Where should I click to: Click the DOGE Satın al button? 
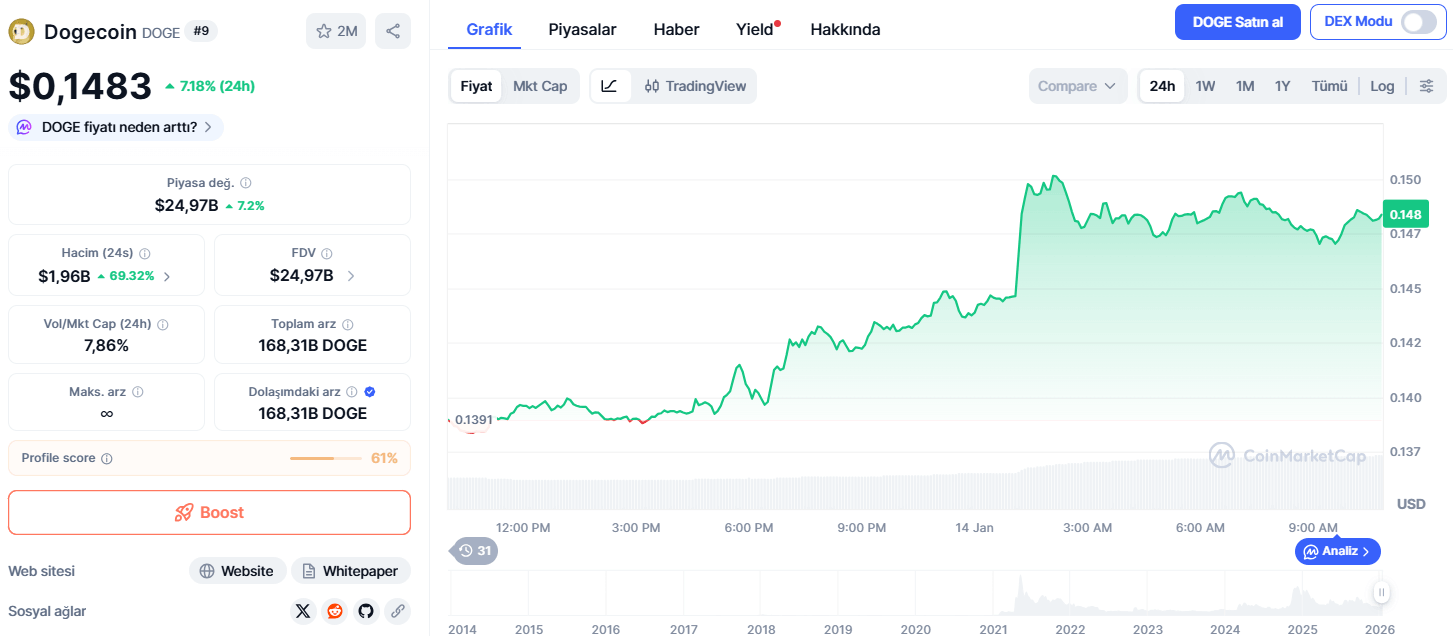[x=1237, y=22]
